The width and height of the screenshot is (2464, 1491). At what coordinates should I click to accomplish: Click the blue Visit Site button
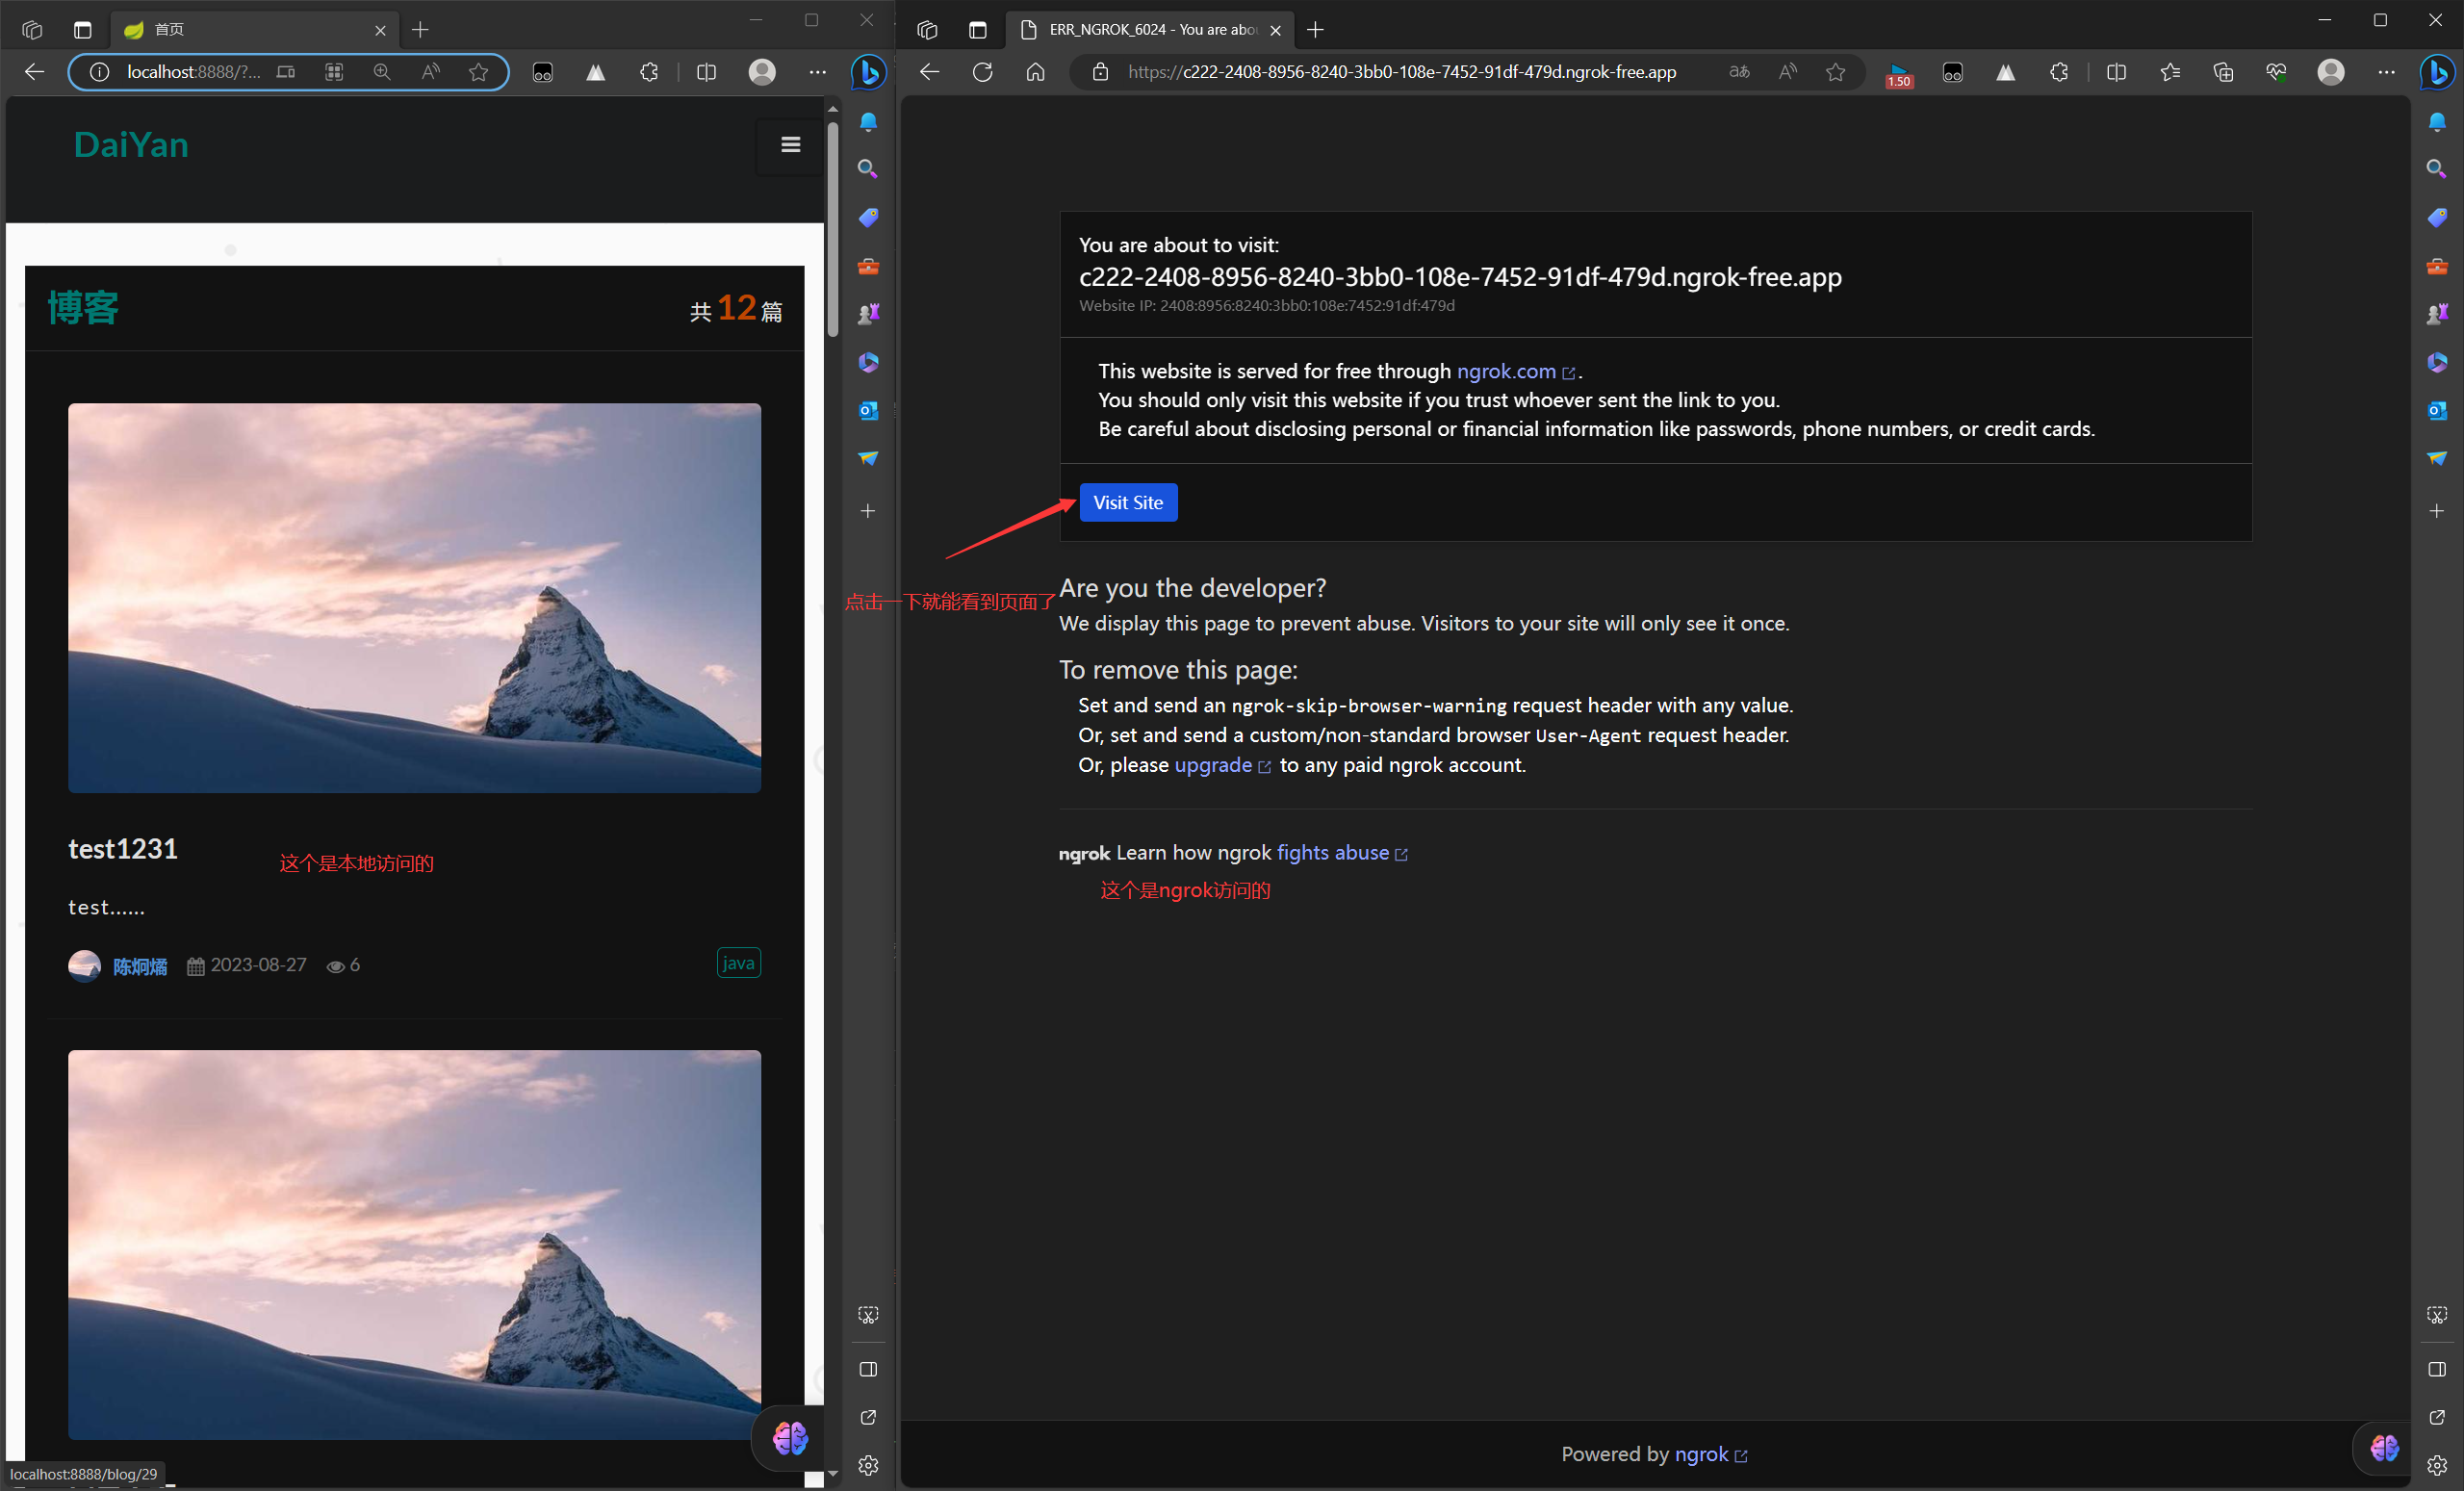1127,502
